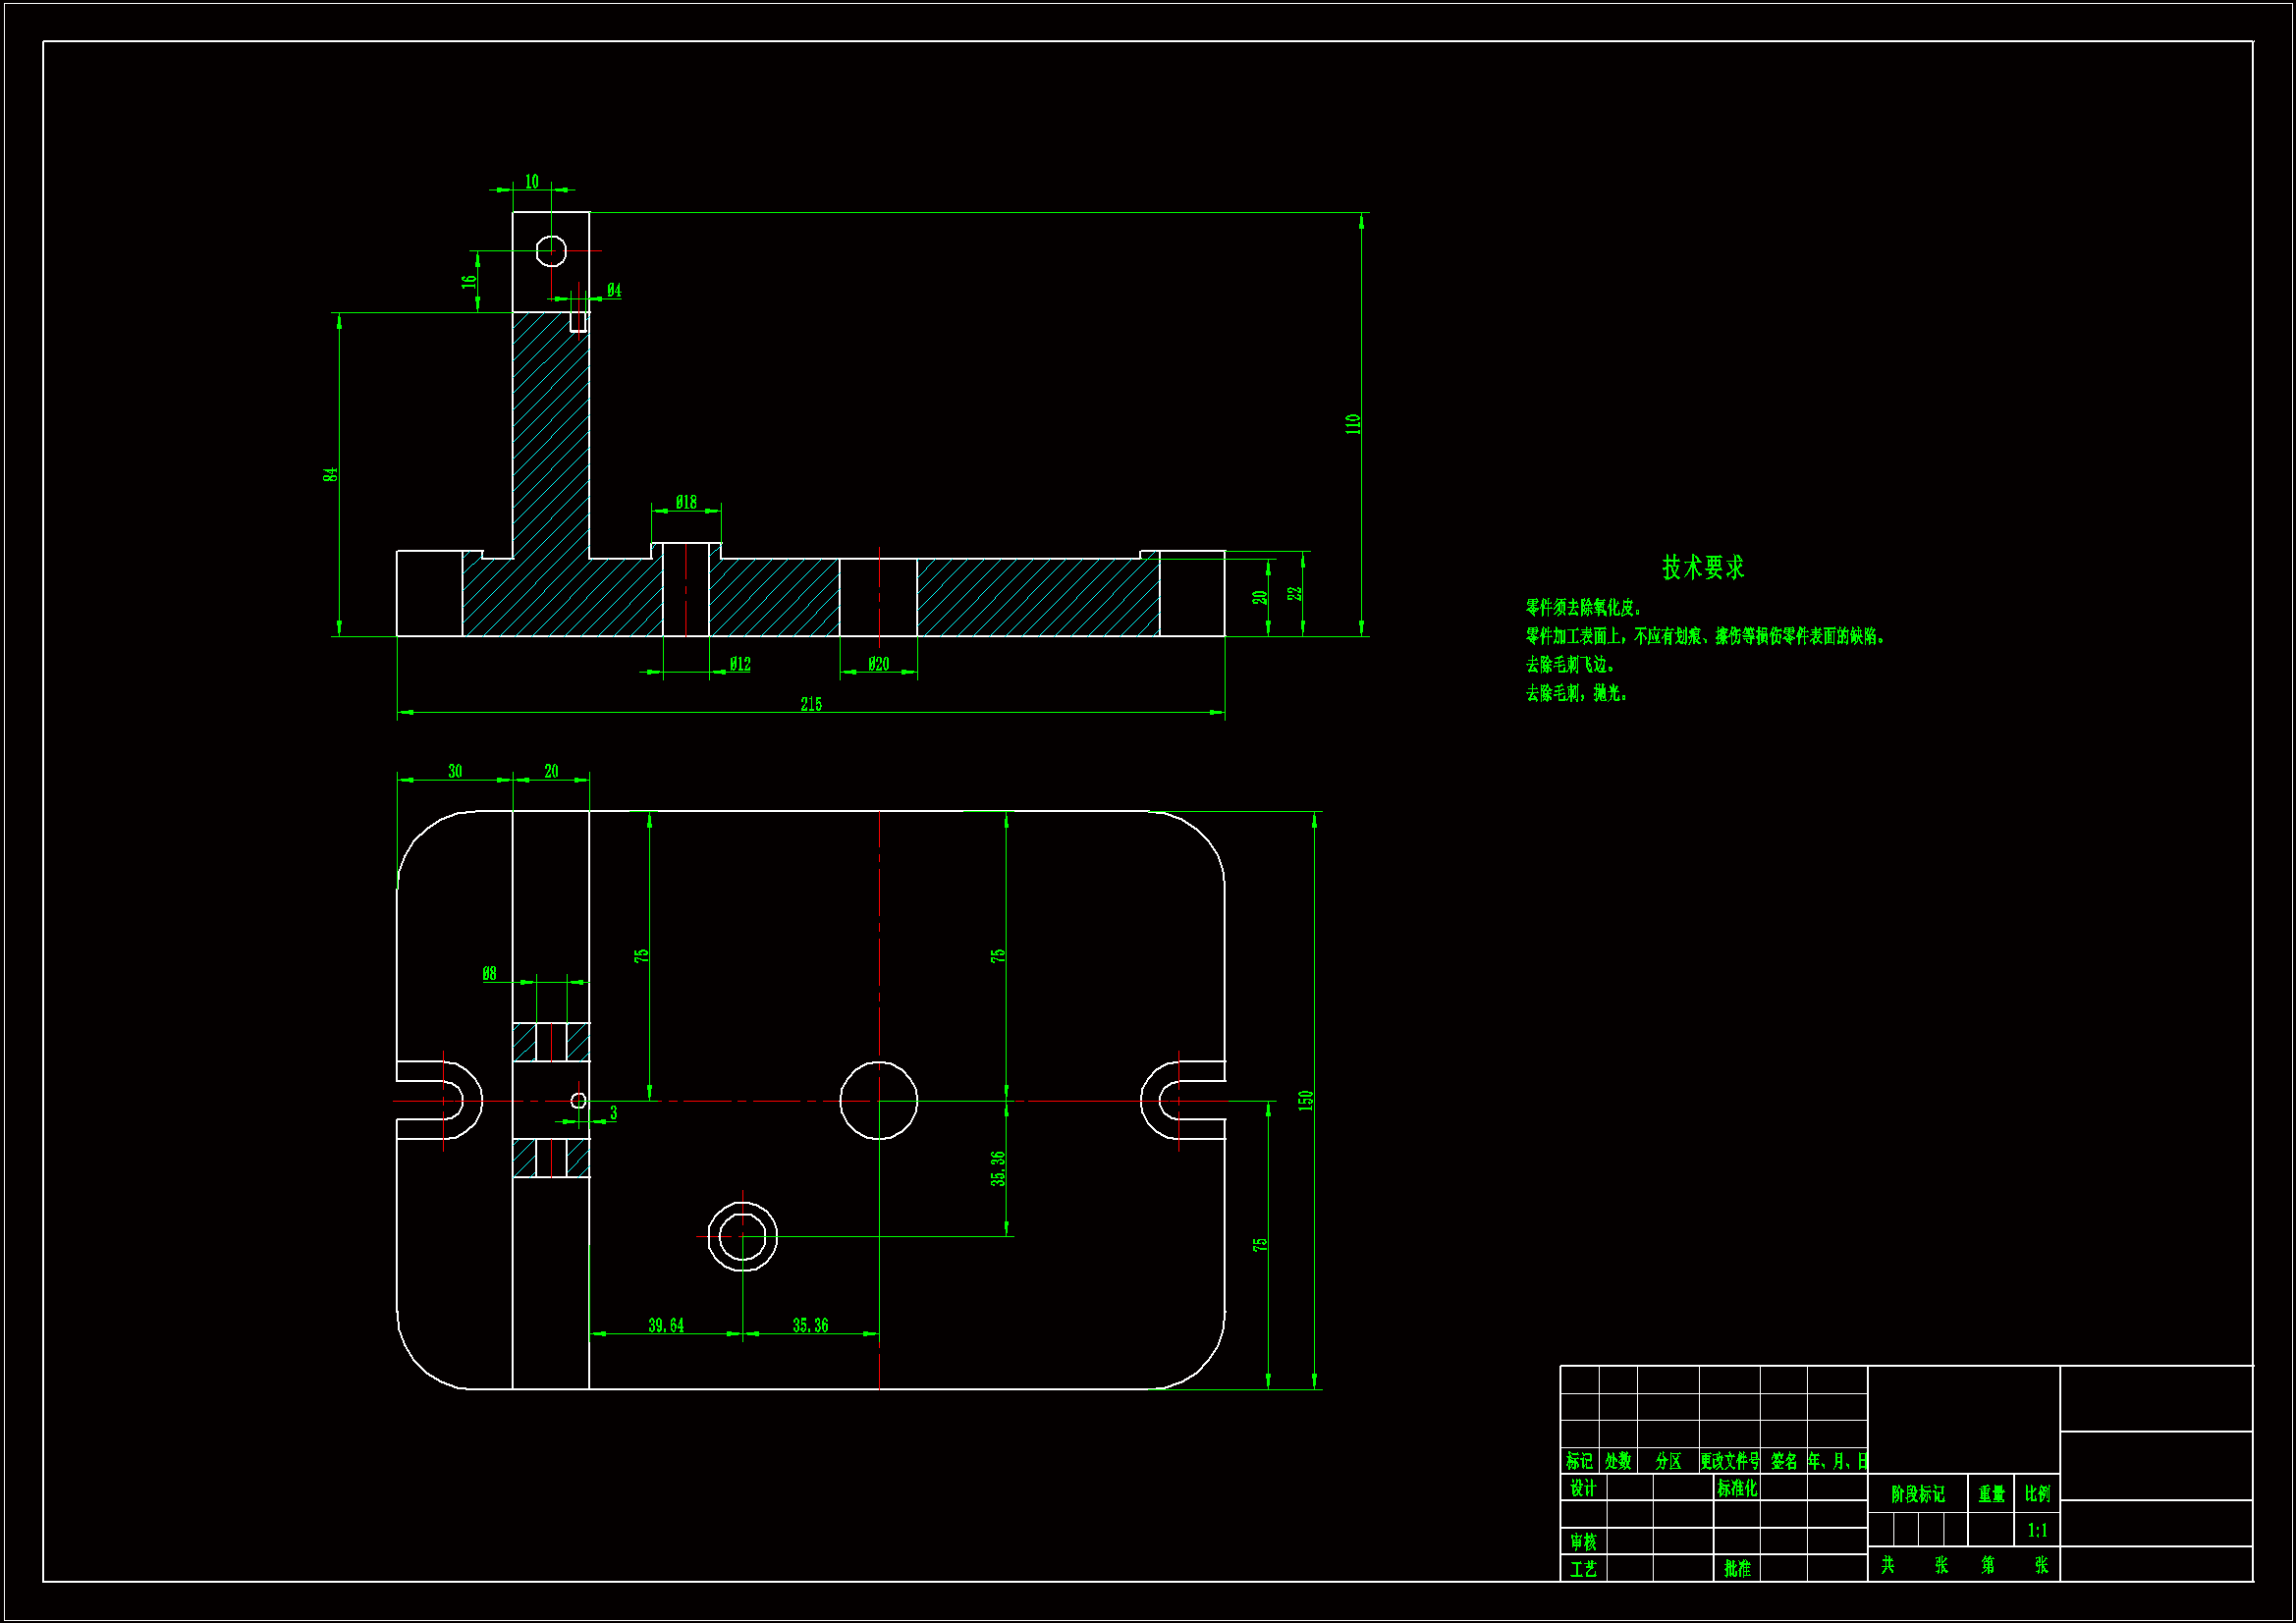Viewport: 2296px width, 1623px height.
Task: Click the large center circle in plan view
Action: pos(878,1100)
